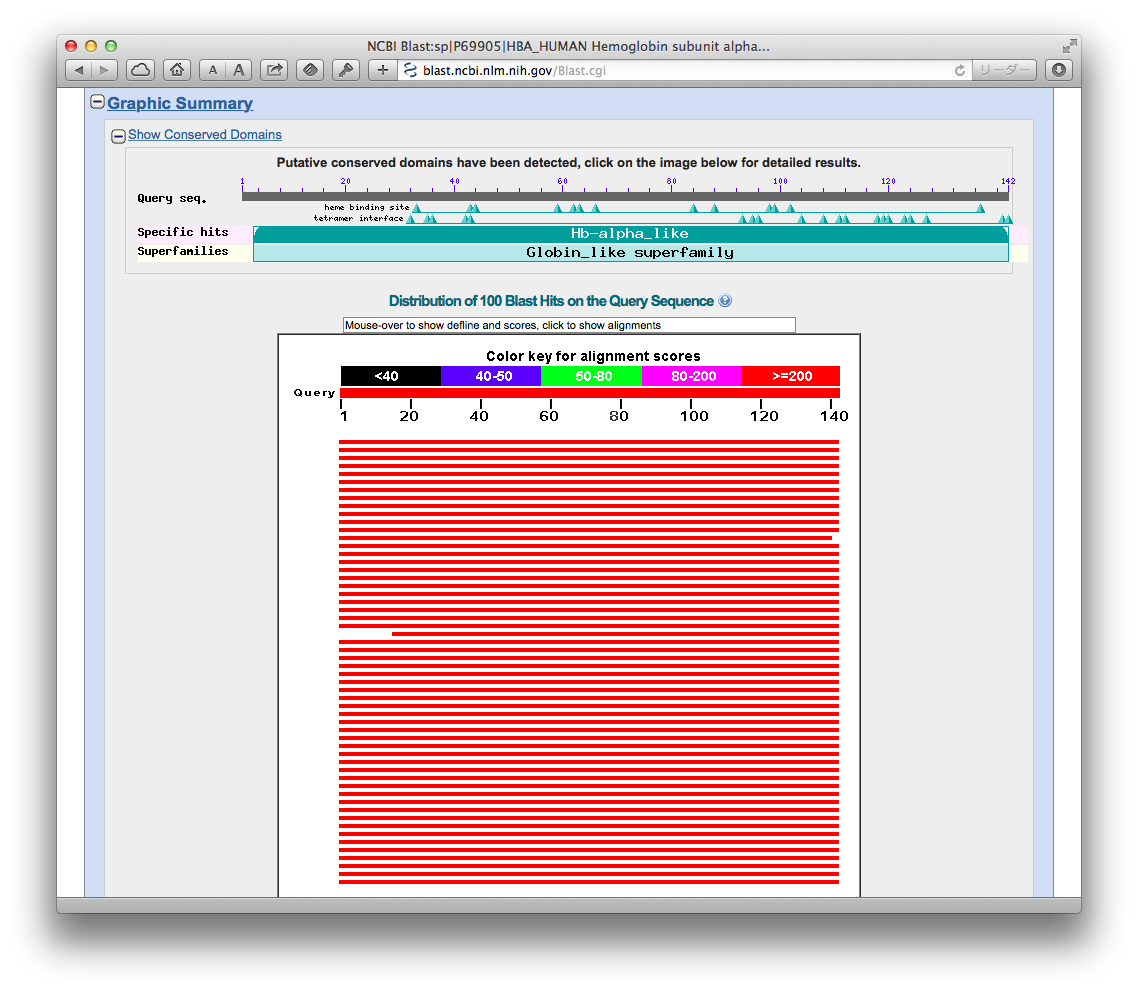This screenshot has width=1138, height=992.
Task: Open the Show Conserved Domains link
Action: [204, 135]
